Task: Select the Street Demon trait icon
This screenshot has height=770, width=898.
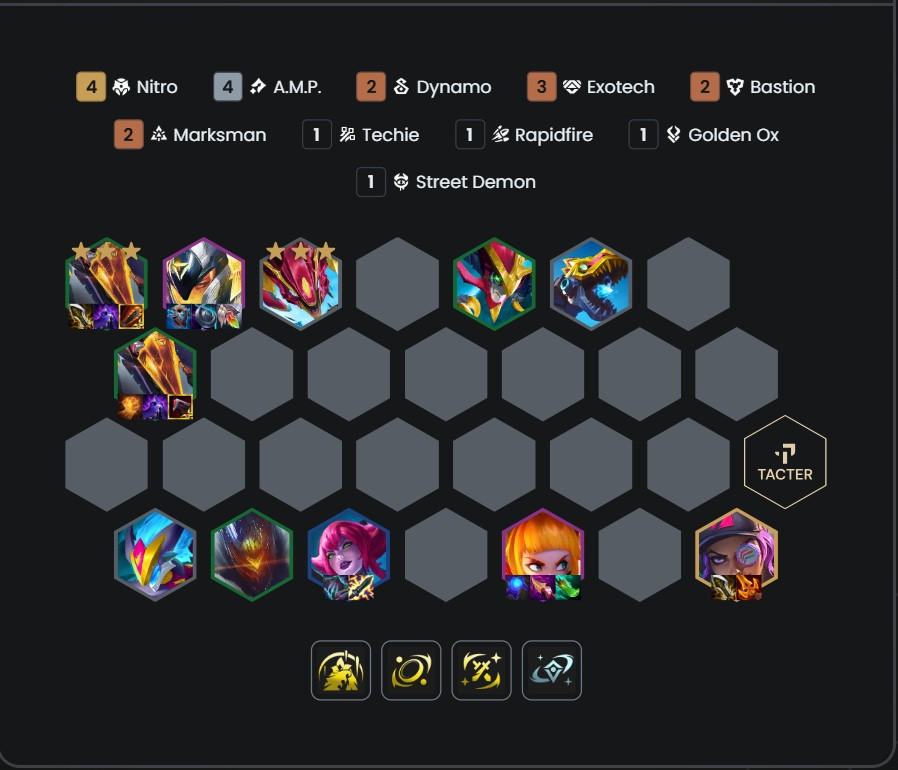Action: pos(401,182)
